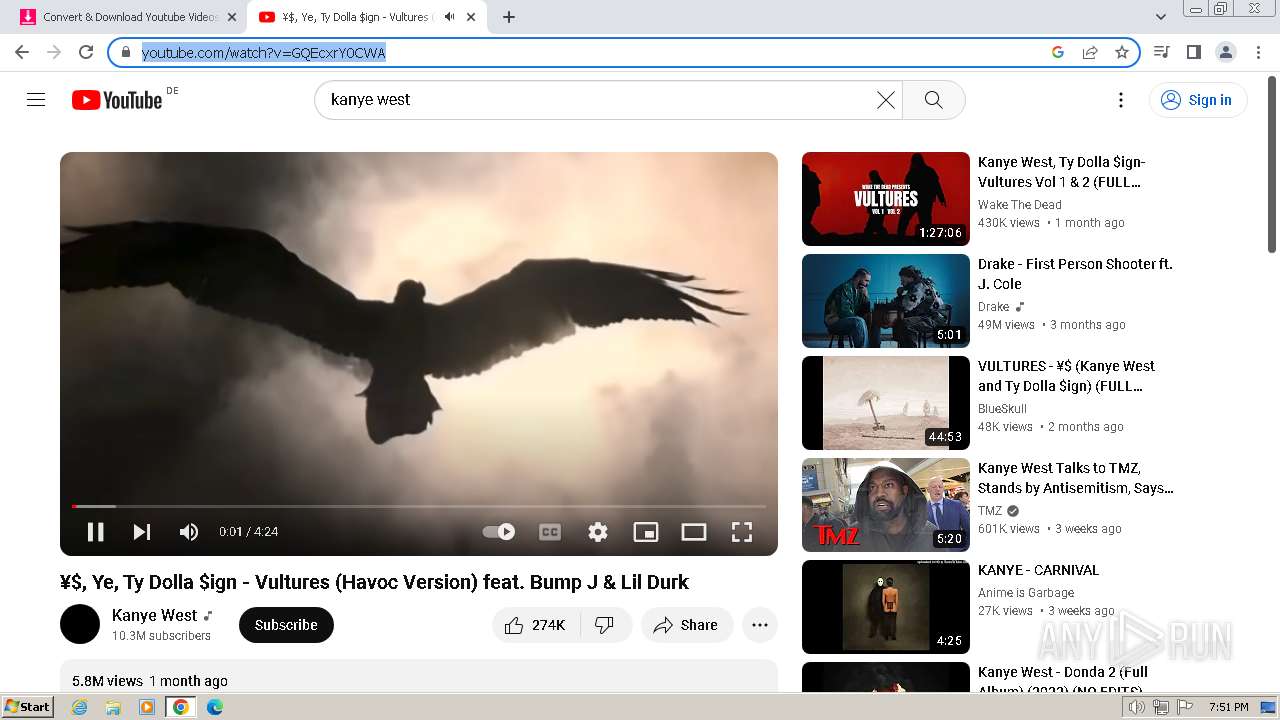Toggle the autoplay switch

(499, 532)
